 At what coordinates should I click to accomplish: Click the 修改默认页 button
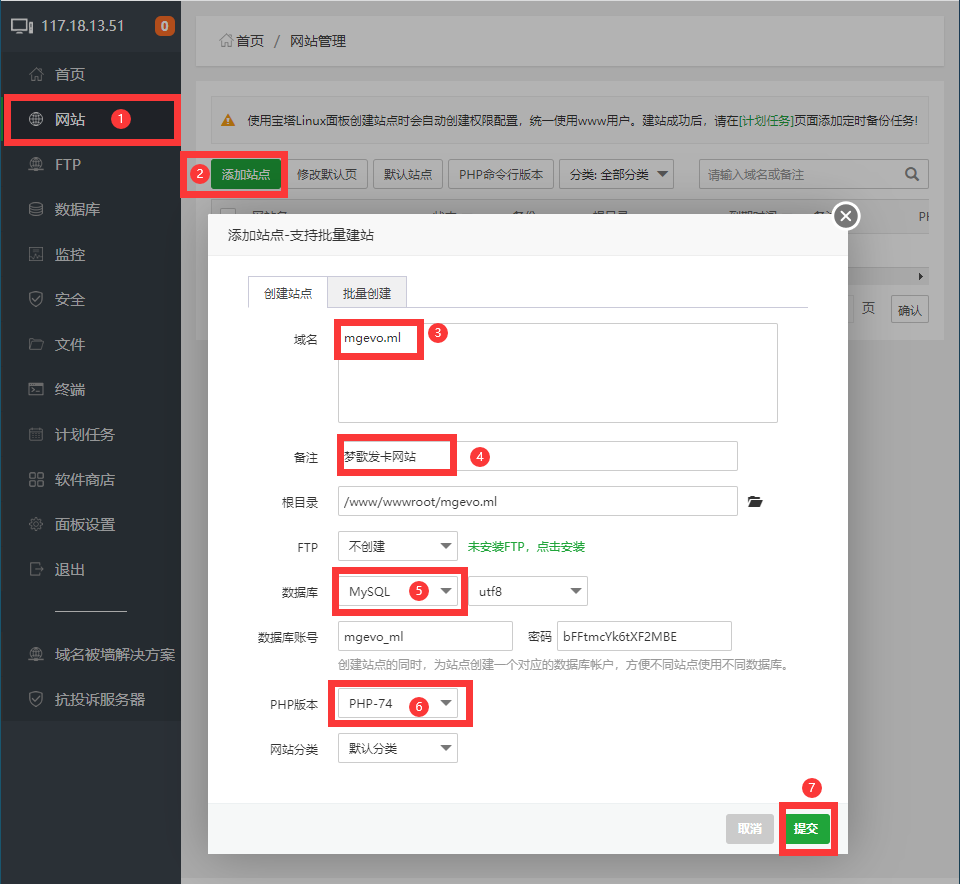coord(327,174)
